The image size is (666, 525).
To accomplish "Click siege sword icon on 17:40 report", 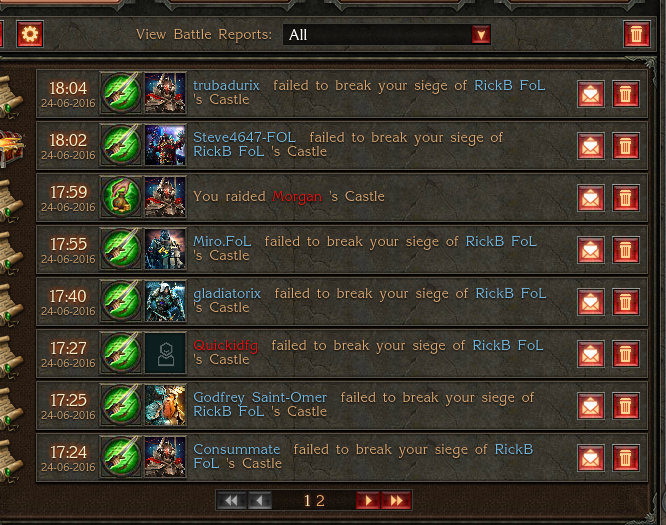I will 121,301.
